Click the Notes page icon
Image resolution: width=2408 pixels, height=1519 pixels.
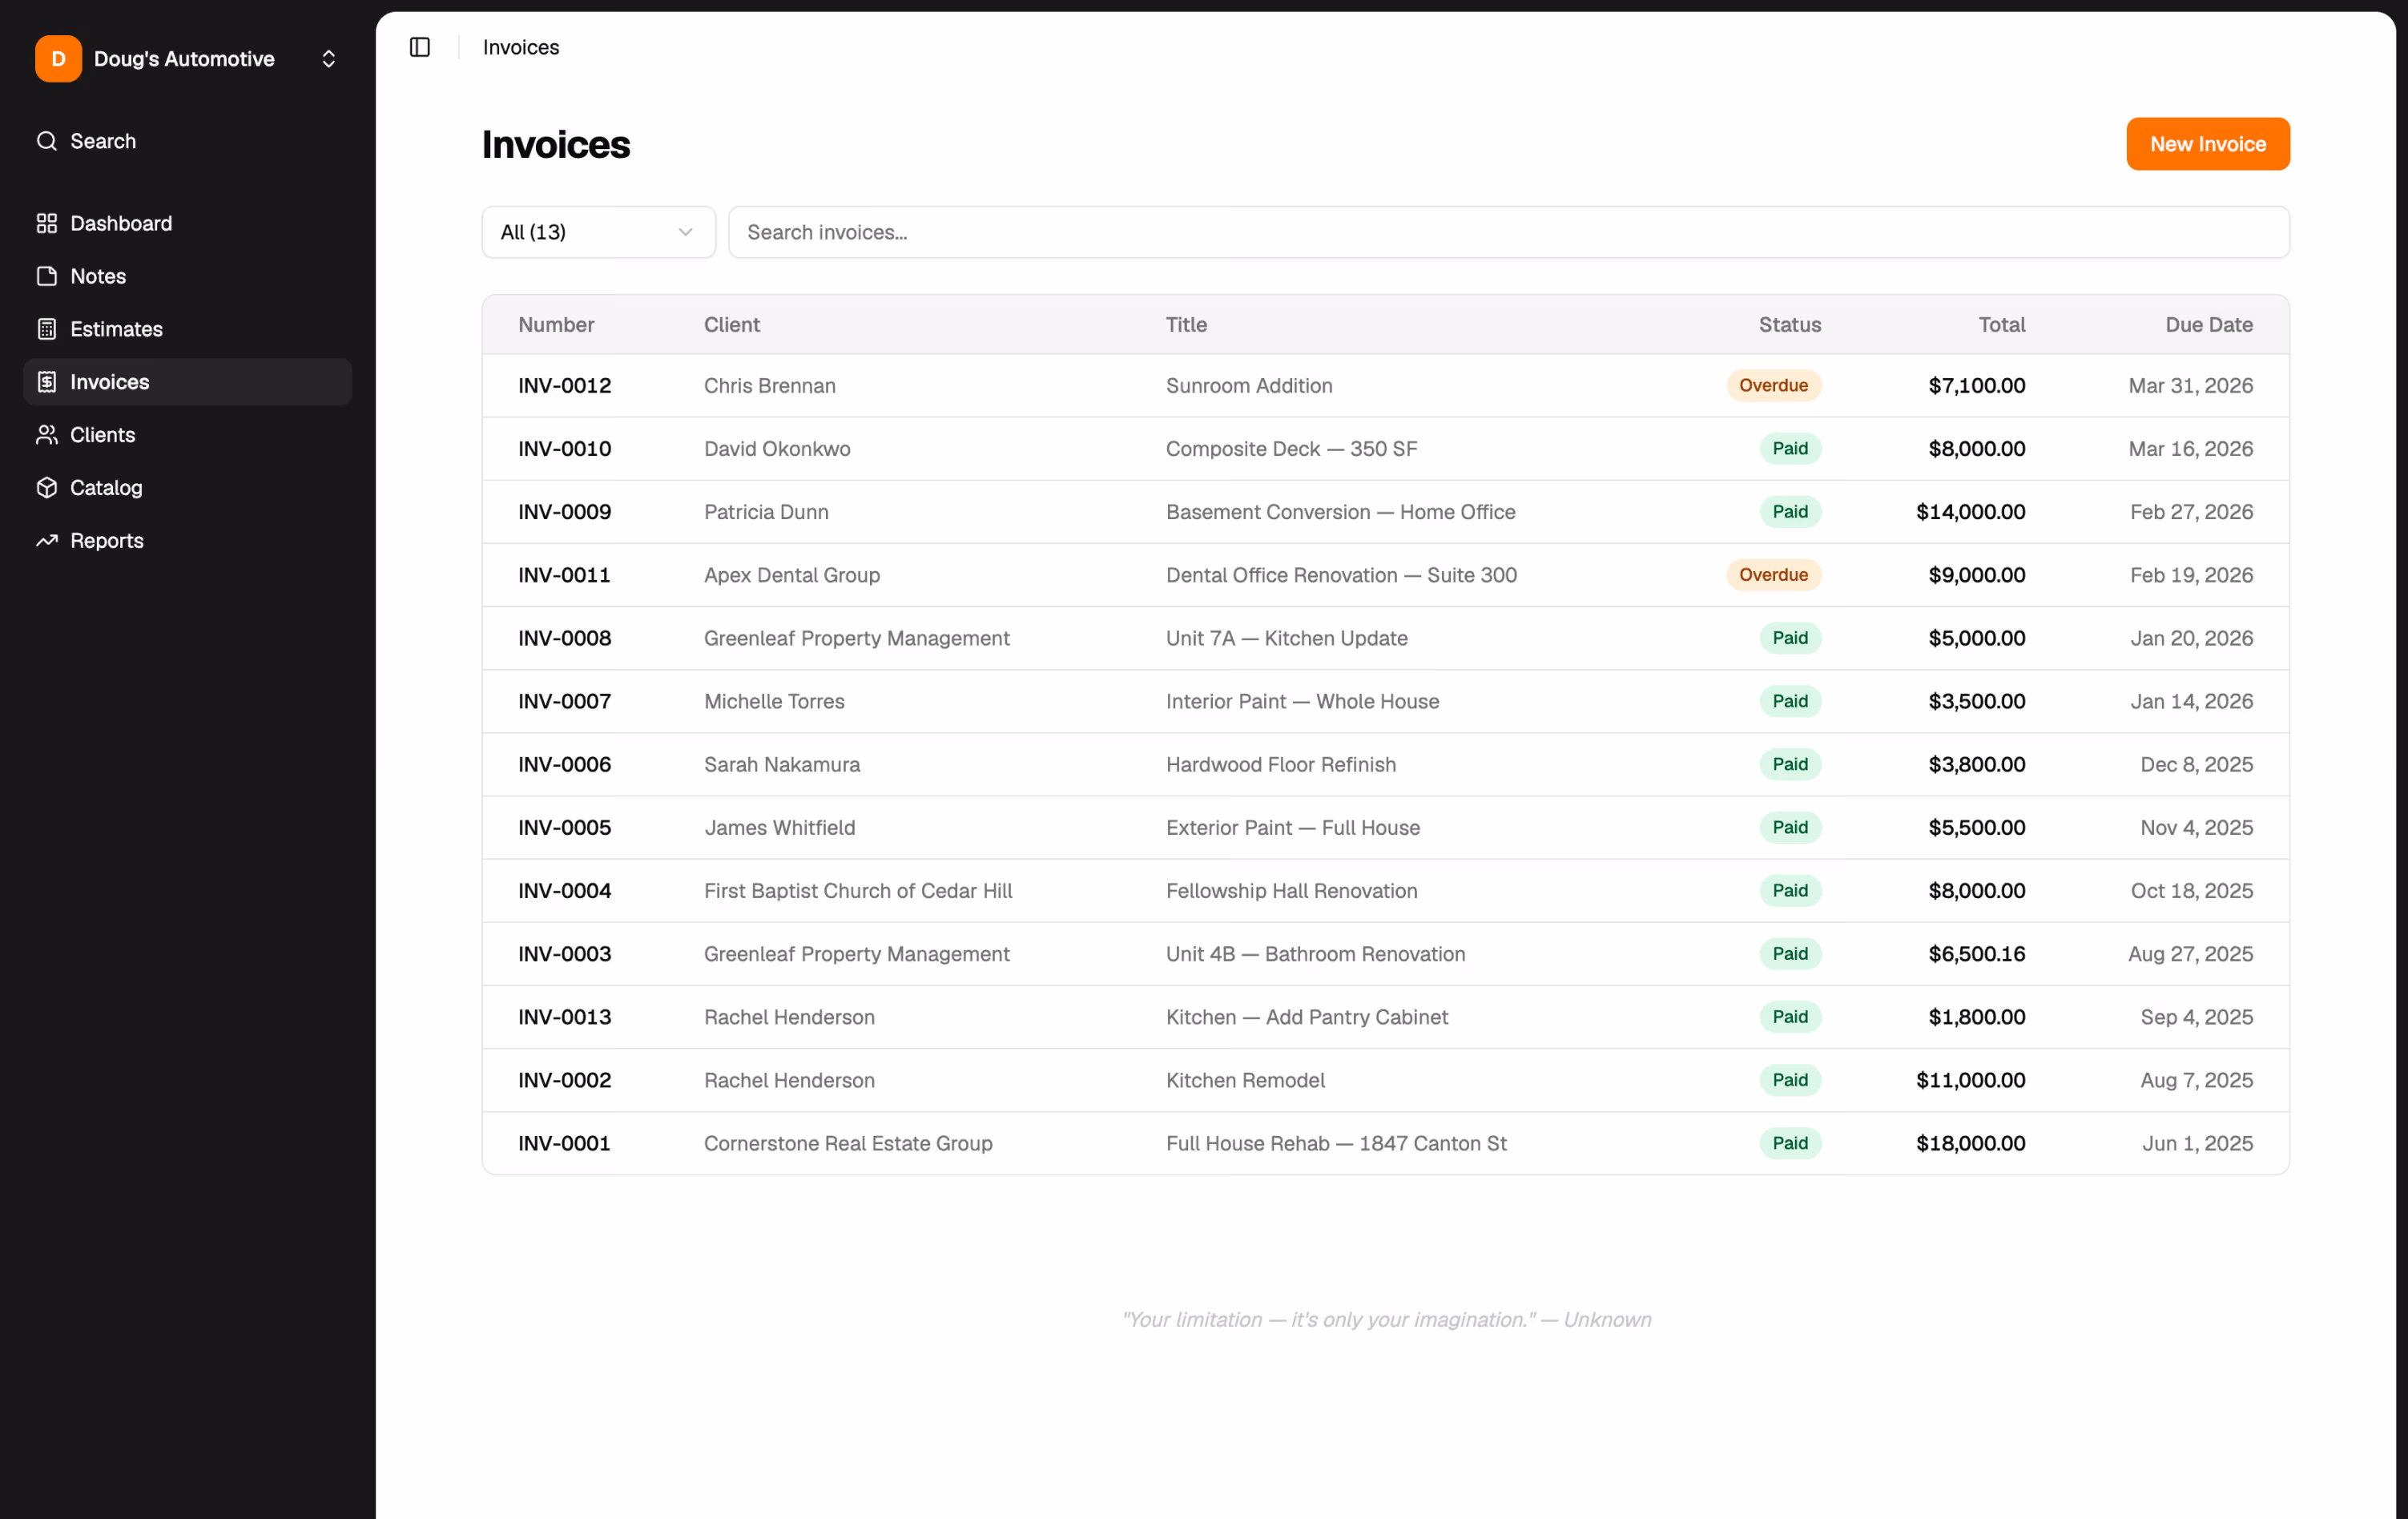[47, 276]
